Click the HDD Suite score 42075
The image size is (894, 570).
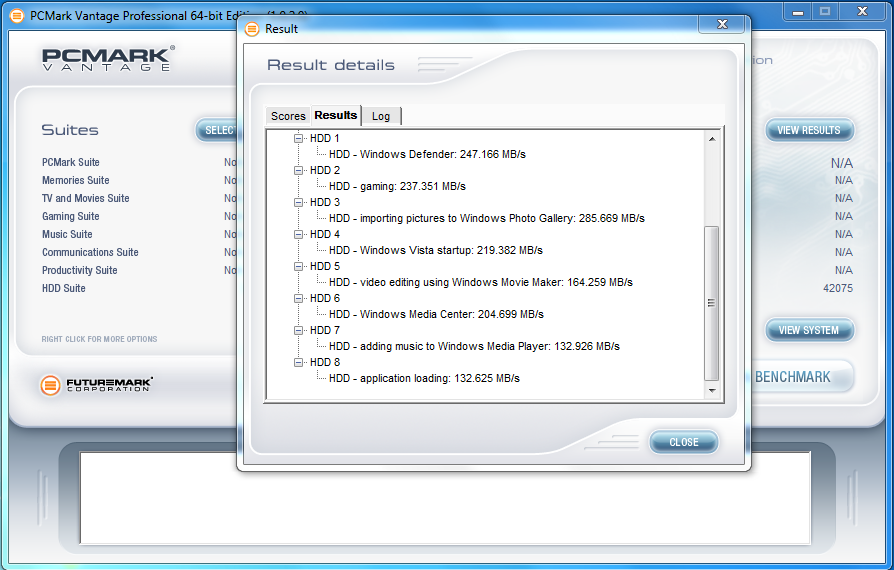(x=838, y=288)
